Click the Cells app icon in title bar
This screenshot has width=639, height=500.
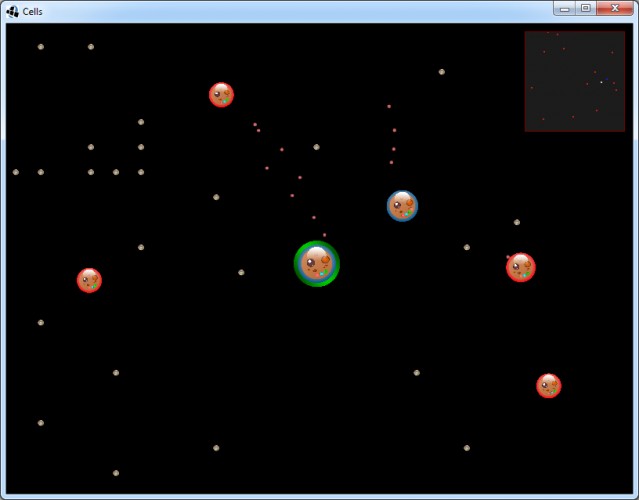12,11
